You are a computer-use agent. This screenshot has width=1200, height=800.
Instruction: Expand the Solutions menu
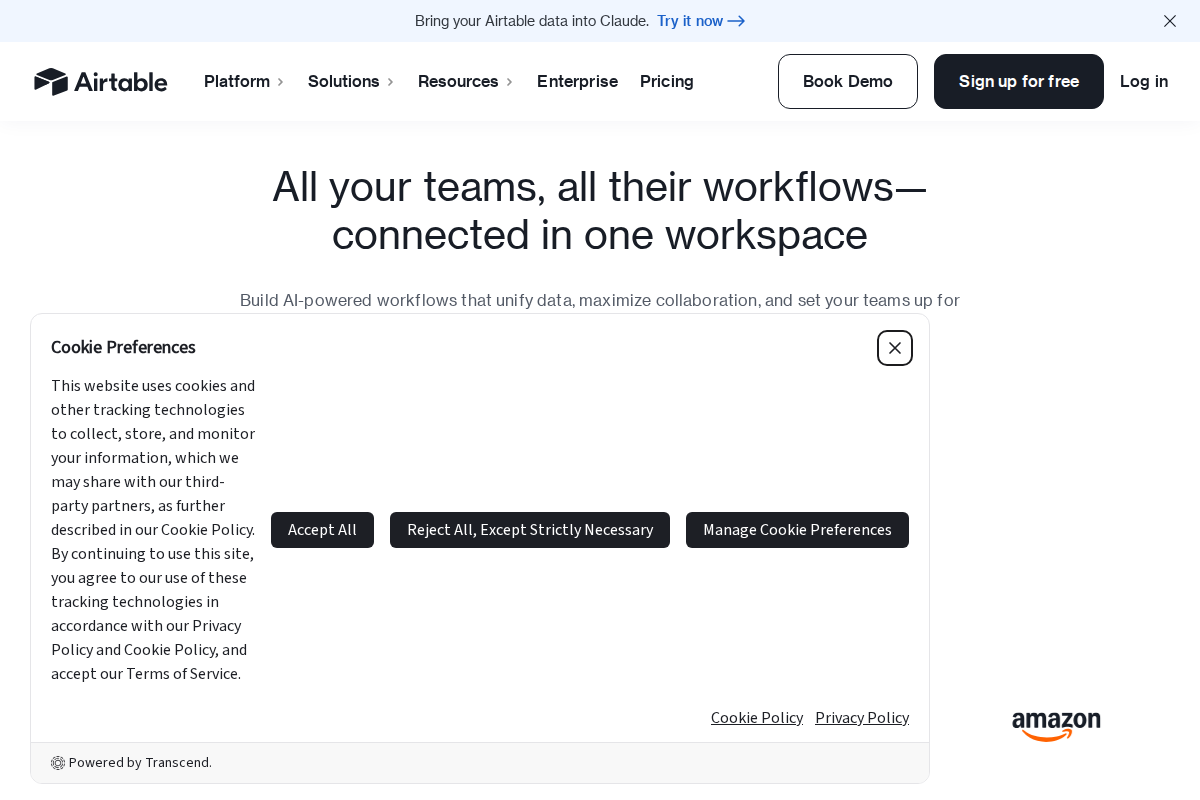pyautogui.click(x=351, y=82)
